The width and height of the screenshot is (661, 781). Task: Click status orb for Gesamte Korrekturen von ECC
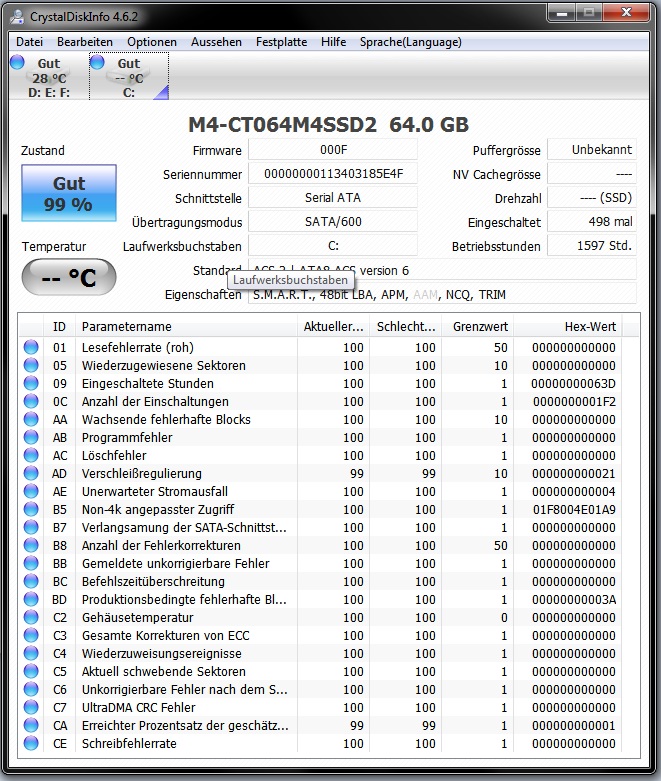point(31,635)
